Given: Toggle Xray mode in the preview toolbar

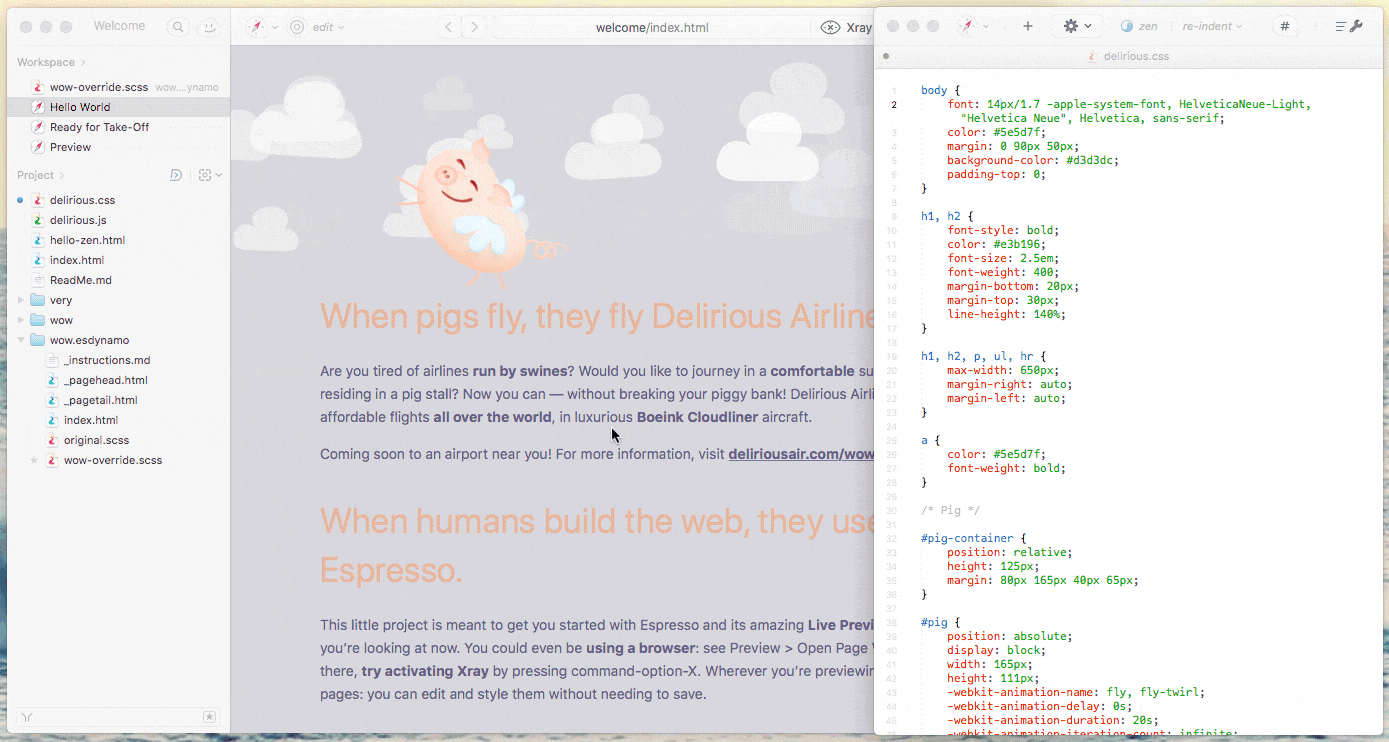Looking at the screenshot, I should [846, 28].
